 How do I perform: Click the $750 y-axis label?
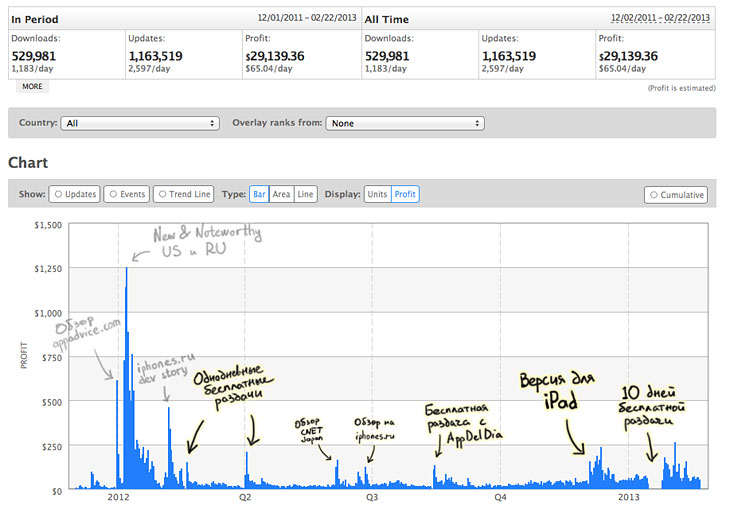coord(52,358)
